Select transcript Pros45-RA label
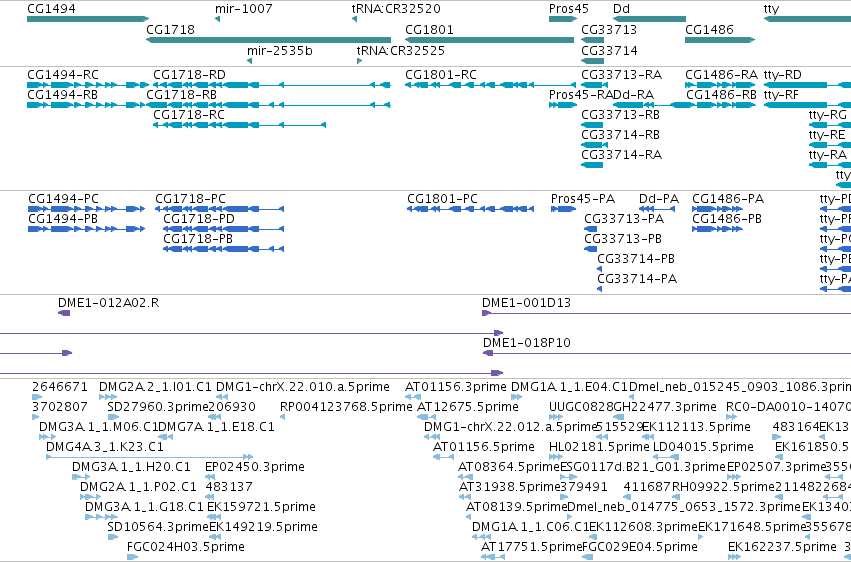This screenshot has width=851, height=562. pos(581,94)
